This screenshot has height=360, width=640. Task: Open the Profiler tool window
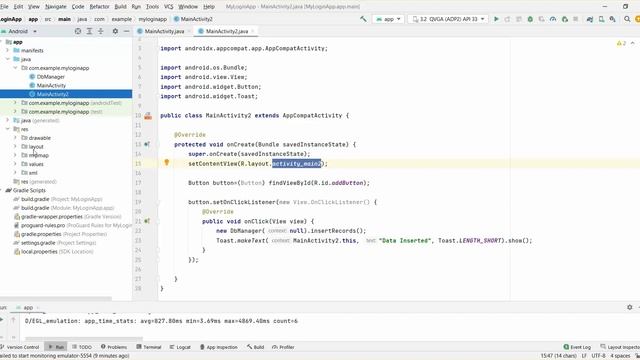click(283, 347)
